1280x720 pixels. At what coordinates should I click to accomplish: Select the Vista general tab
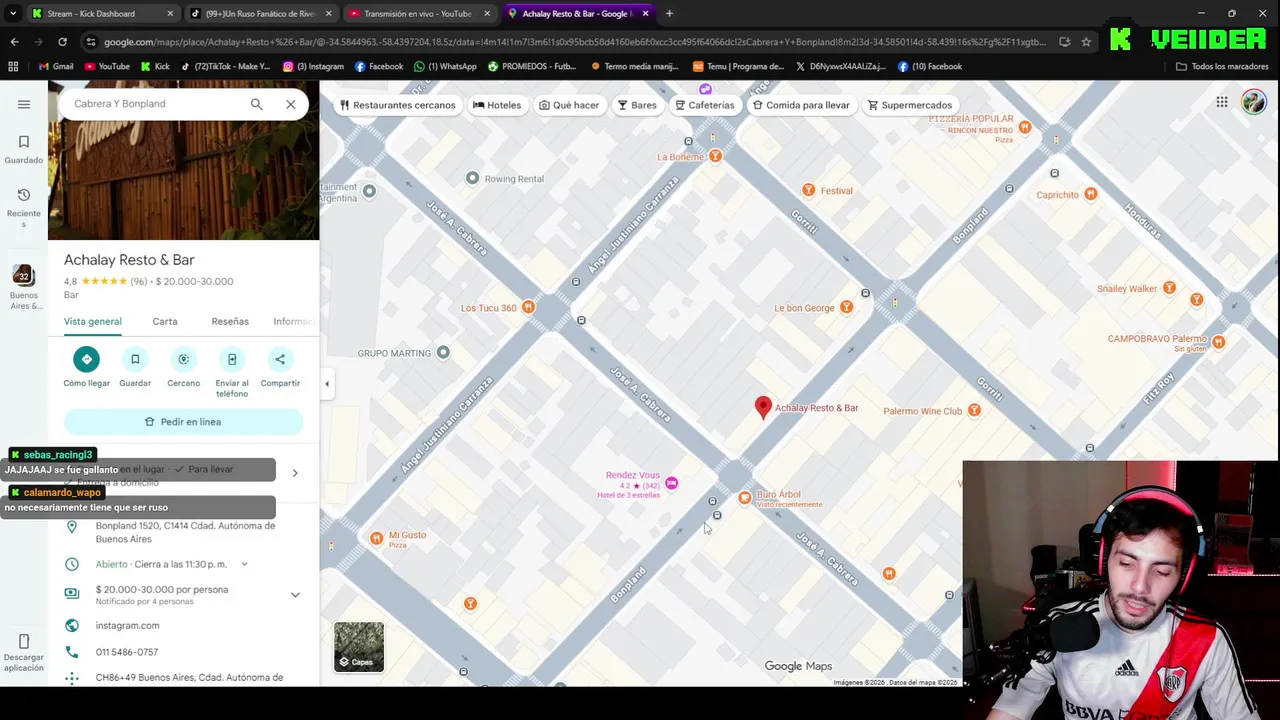(93, 321)
